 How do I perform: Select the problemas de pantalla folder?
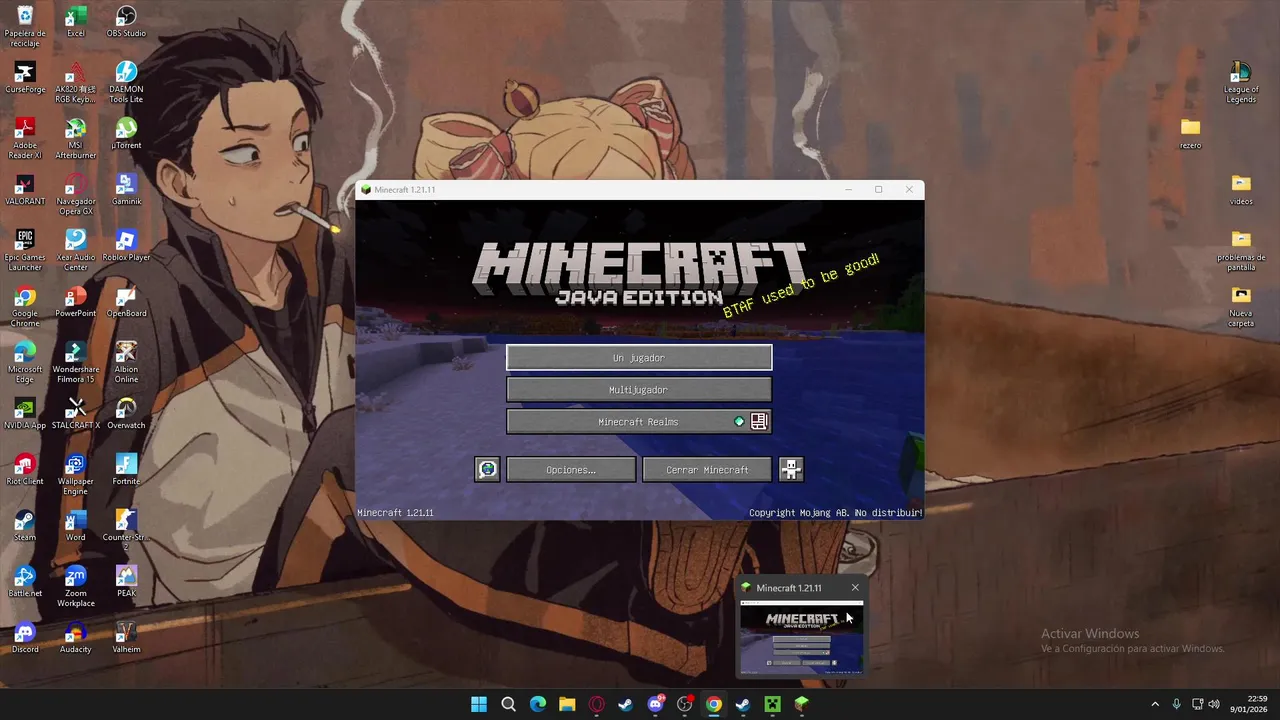pyautogui.click(x=1241, y=251)
